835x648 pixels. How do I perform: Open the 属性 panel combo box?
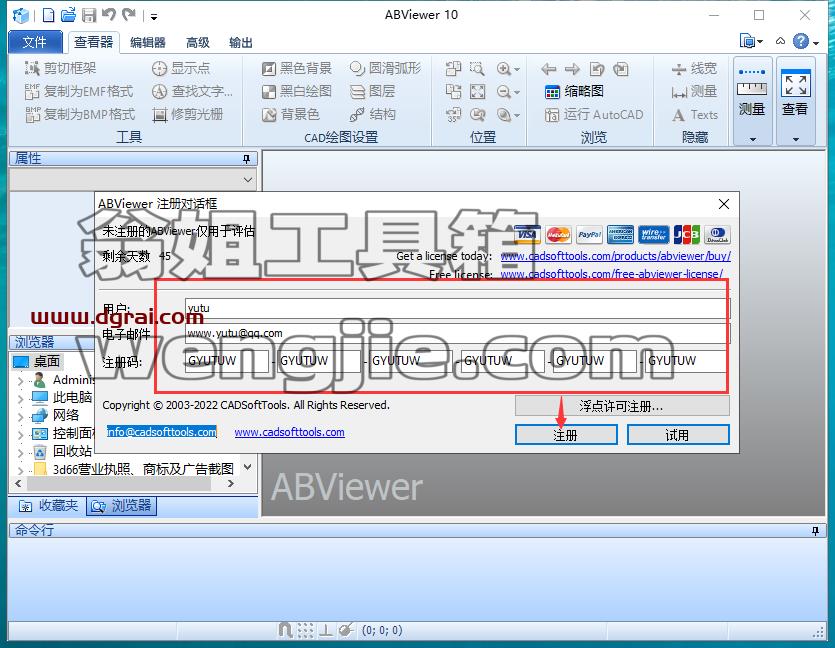click(133, 179)
